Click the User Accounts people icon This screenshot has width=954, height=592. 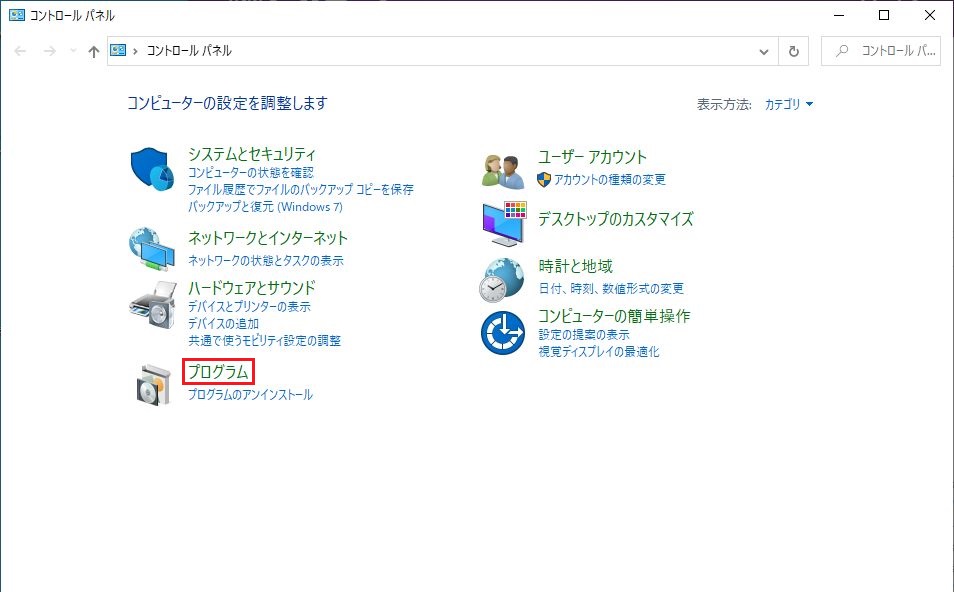pyautogui.click(x=503, y=171)
